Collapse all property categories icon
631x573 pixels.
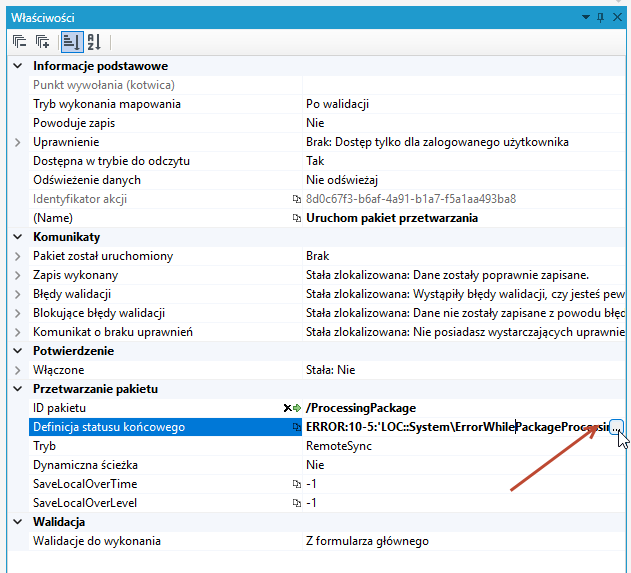pos(19,42)
